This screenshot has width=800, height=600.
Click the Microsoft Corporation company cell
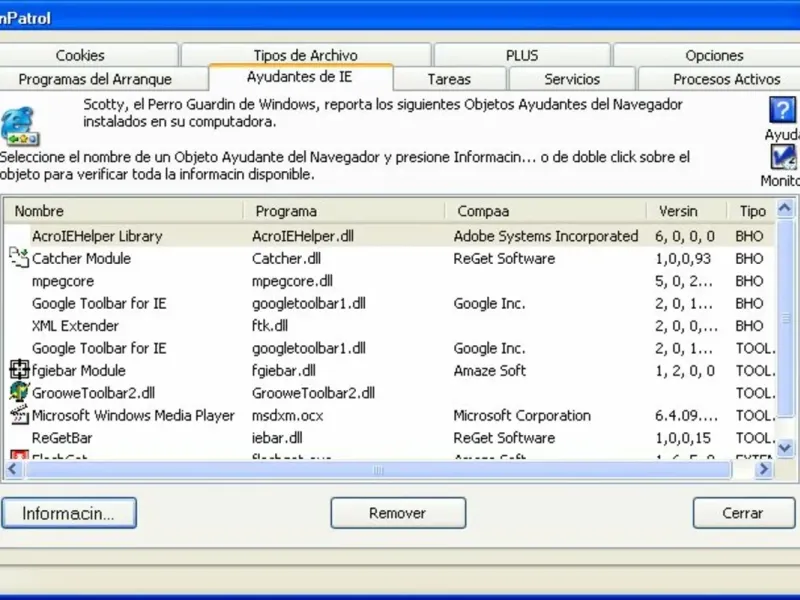522,415
